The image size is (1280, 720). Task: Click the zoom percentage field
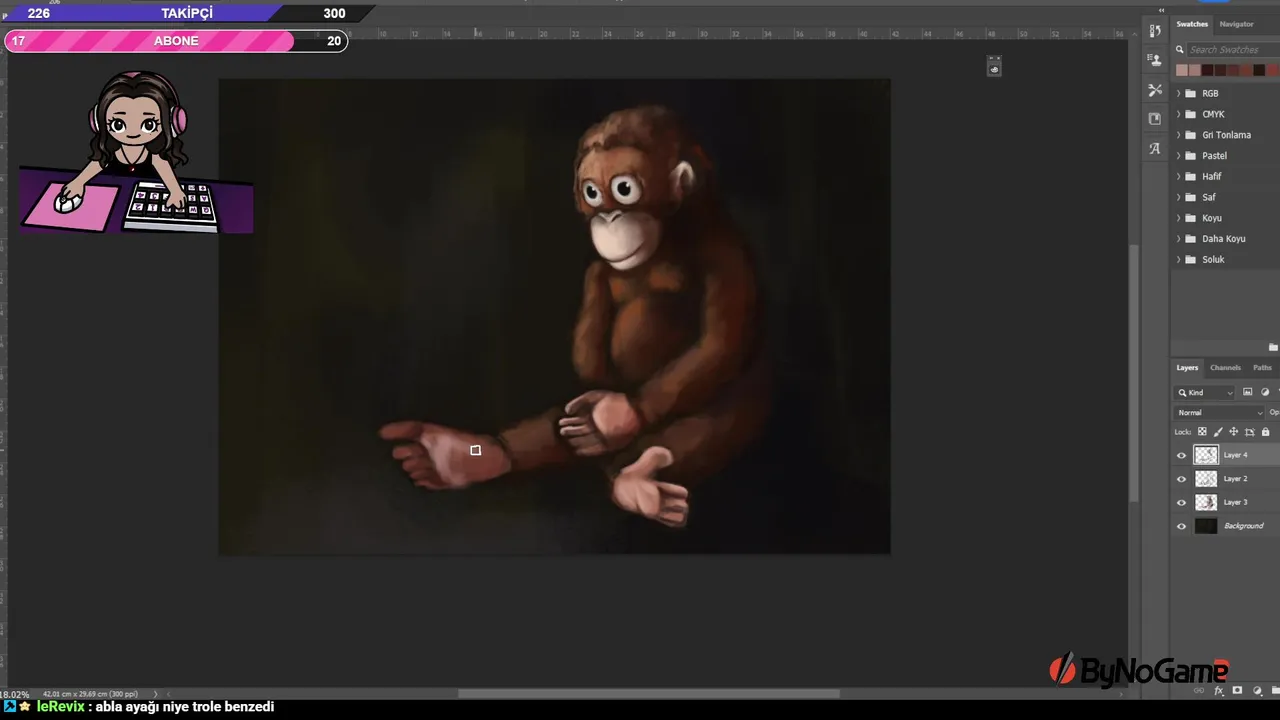point(15,694)
